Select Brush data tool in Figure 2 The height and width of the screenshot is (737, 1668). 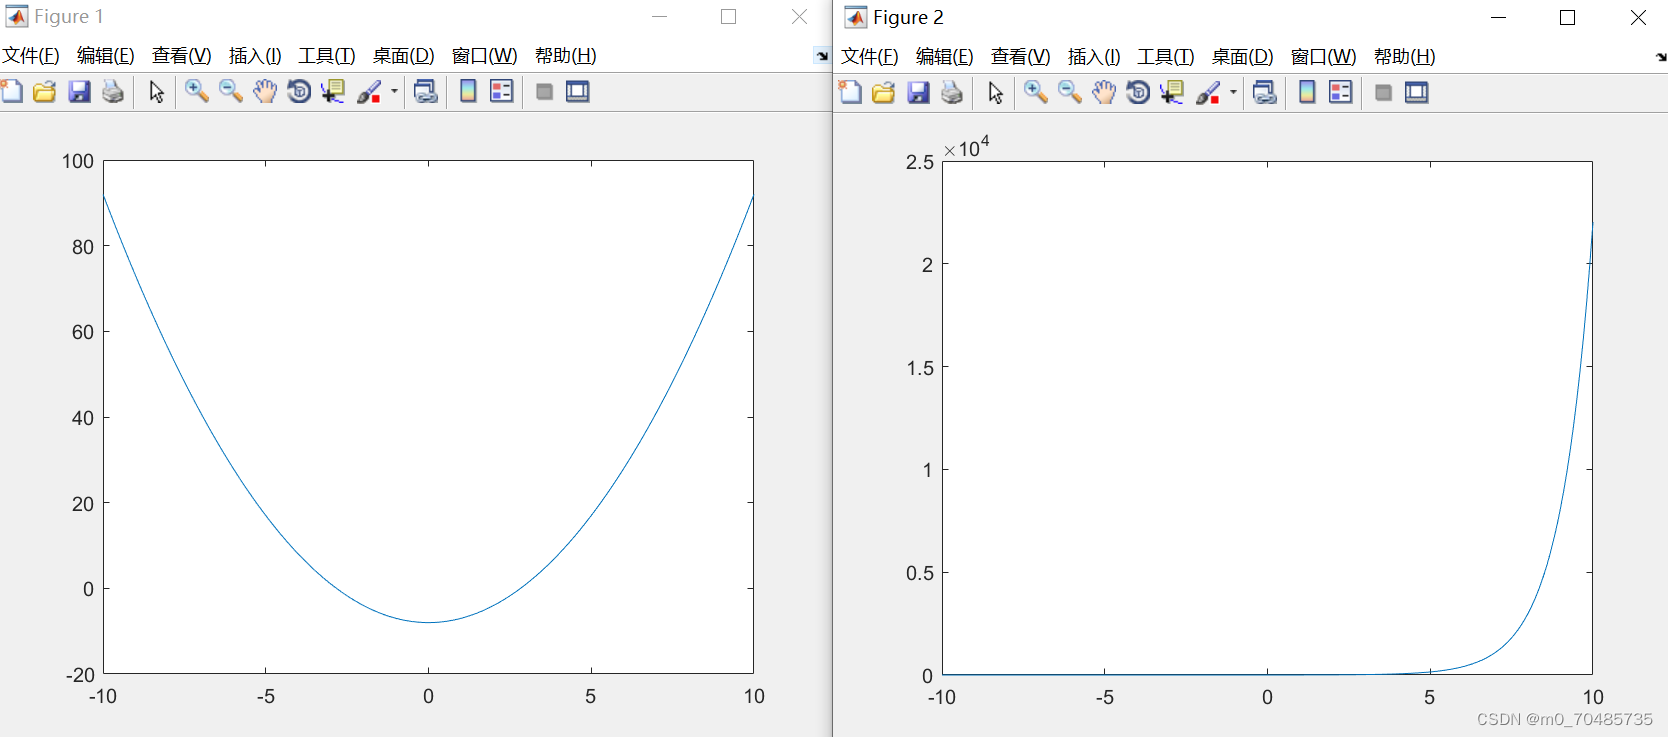click(1208, 93)
